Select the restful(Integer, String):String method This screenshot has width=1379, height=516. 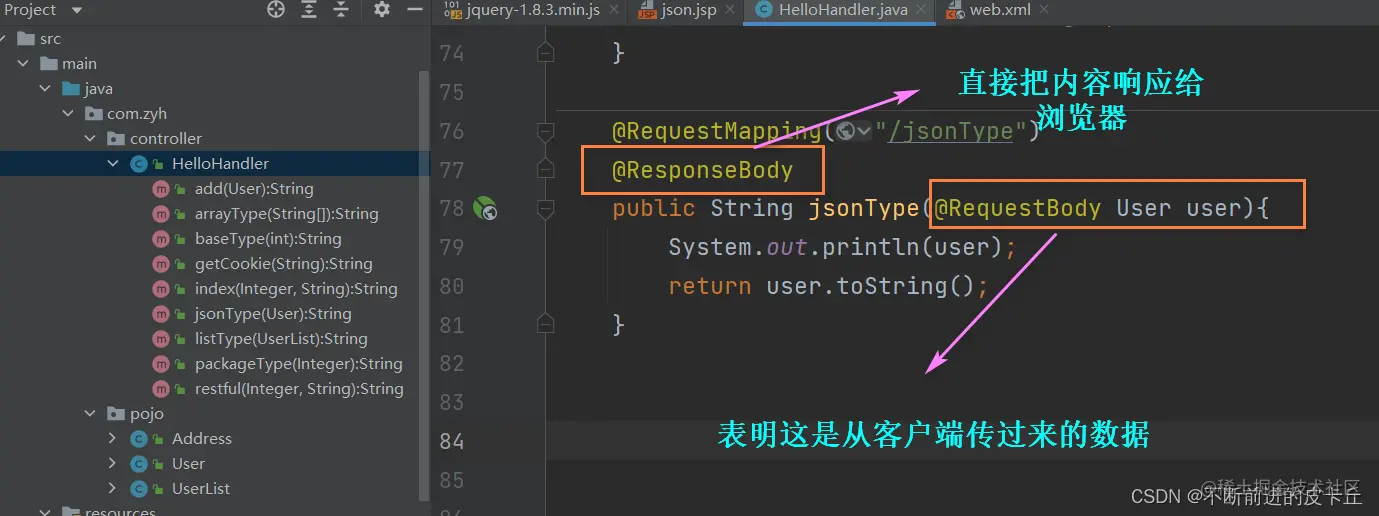click(x=299, y=388)
